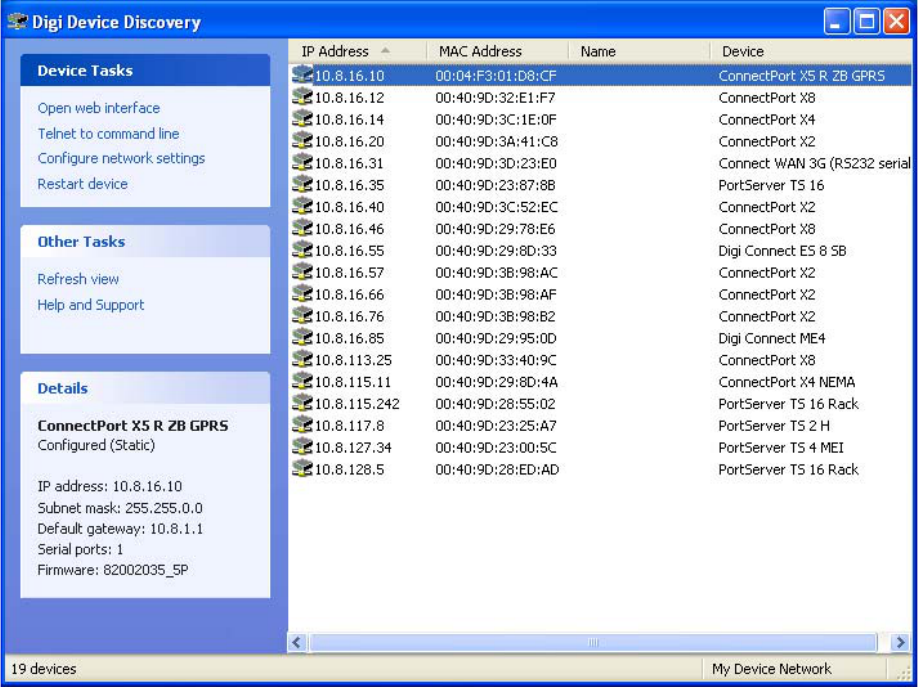
Task: Sort by IP Address column header
Action: 358,52
